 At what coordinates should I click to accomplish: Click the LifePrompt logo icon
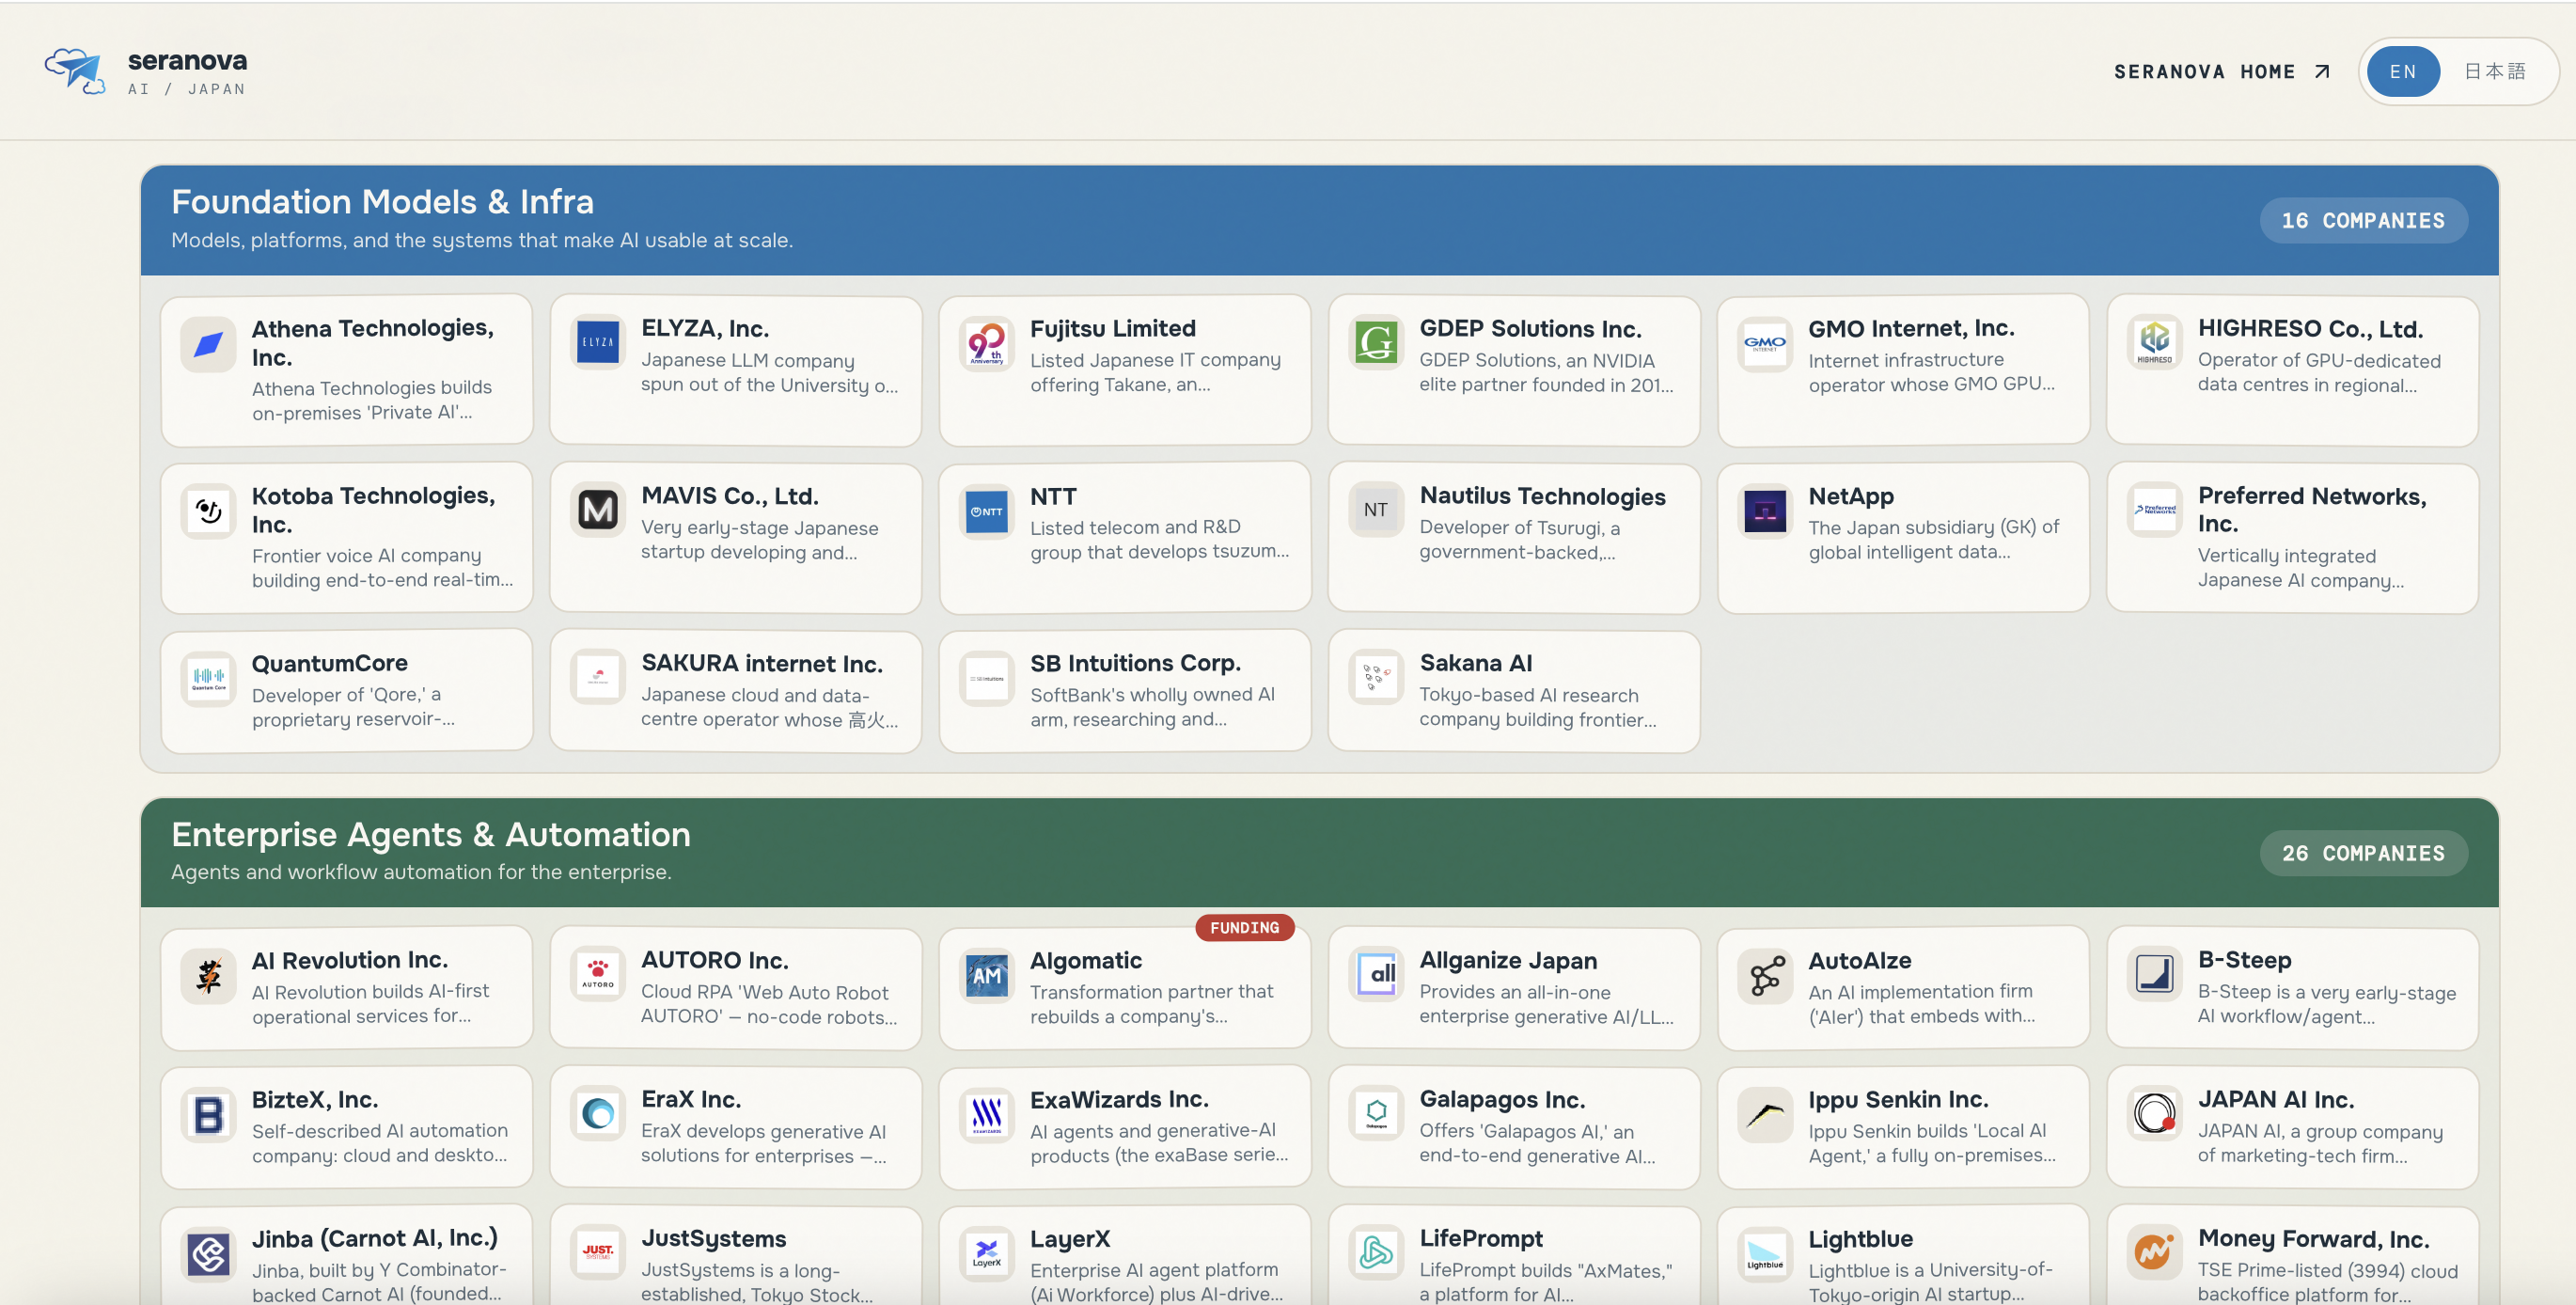[1376, 1254]
